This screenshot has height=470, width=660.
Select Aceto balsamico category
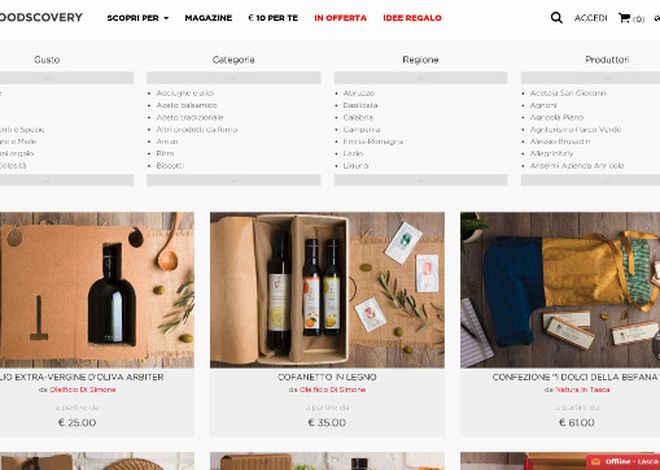coord(187,105)
